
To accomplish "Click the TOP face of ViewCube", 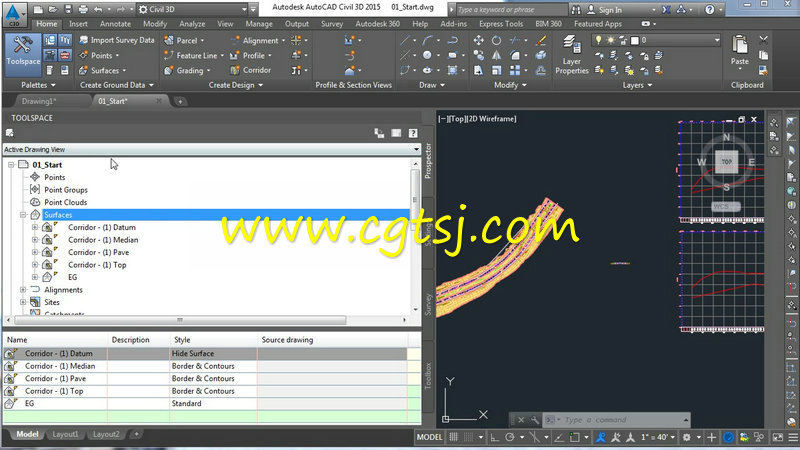I will pyautogui.click(x=726, y=162).
